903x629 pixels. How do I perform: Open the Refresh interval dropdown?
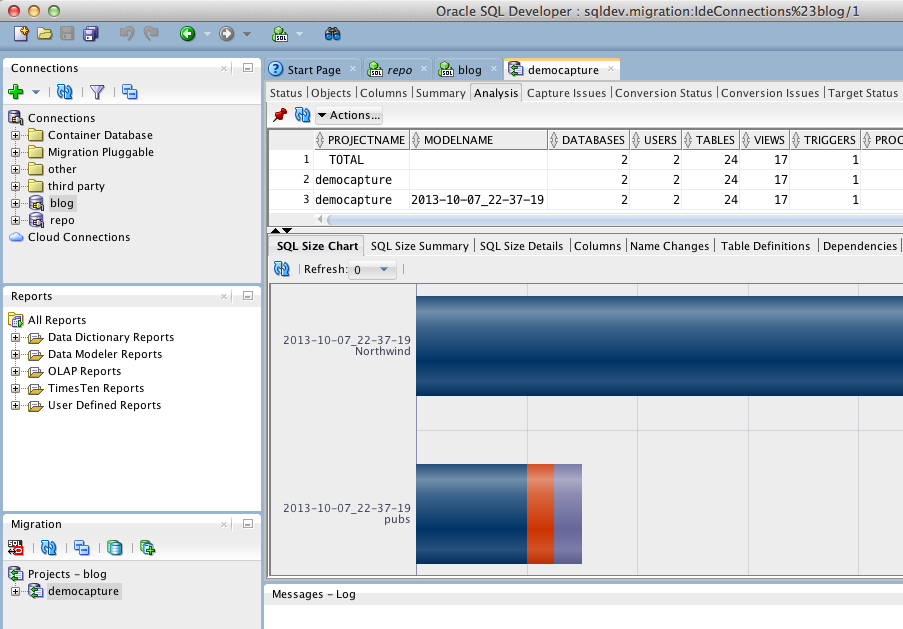(384, 269)
